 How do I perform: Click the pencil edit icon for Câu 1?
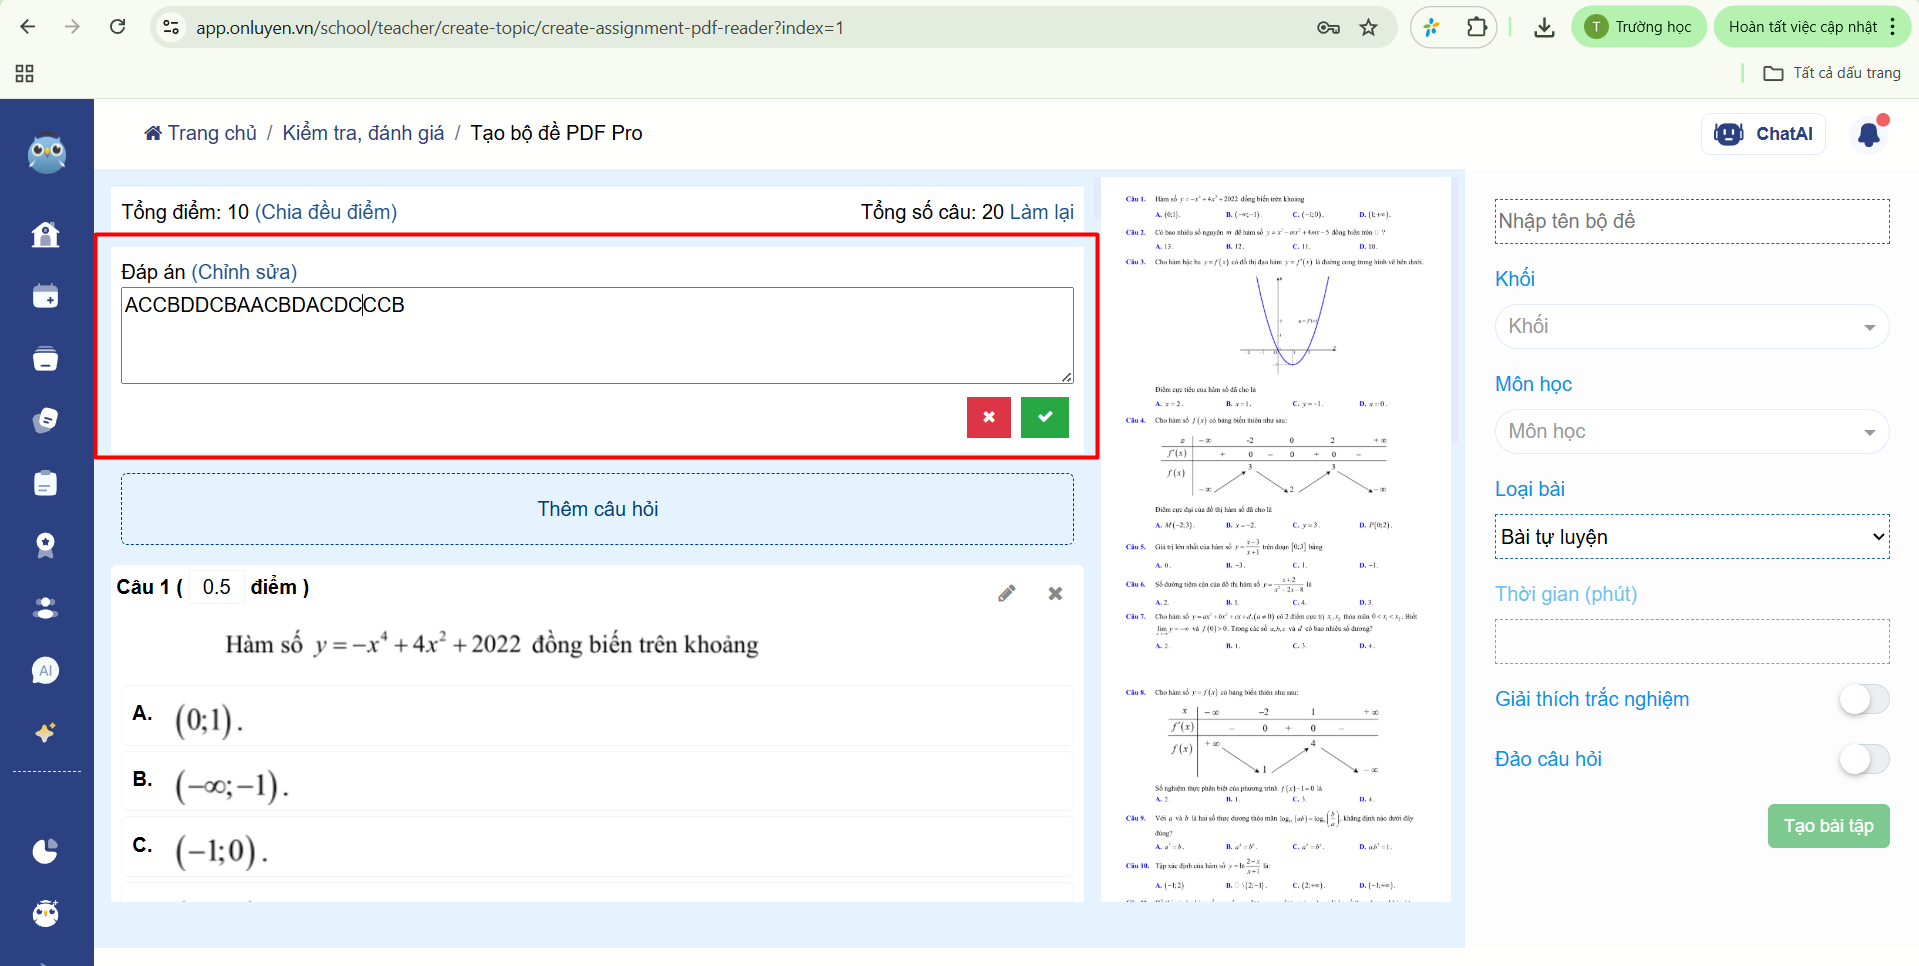coord(1007,593)
